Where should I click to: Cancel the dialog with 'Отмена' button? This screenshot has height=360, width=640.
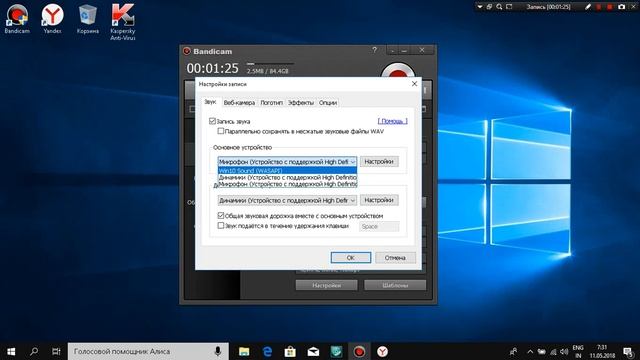(x=395, y=258)
